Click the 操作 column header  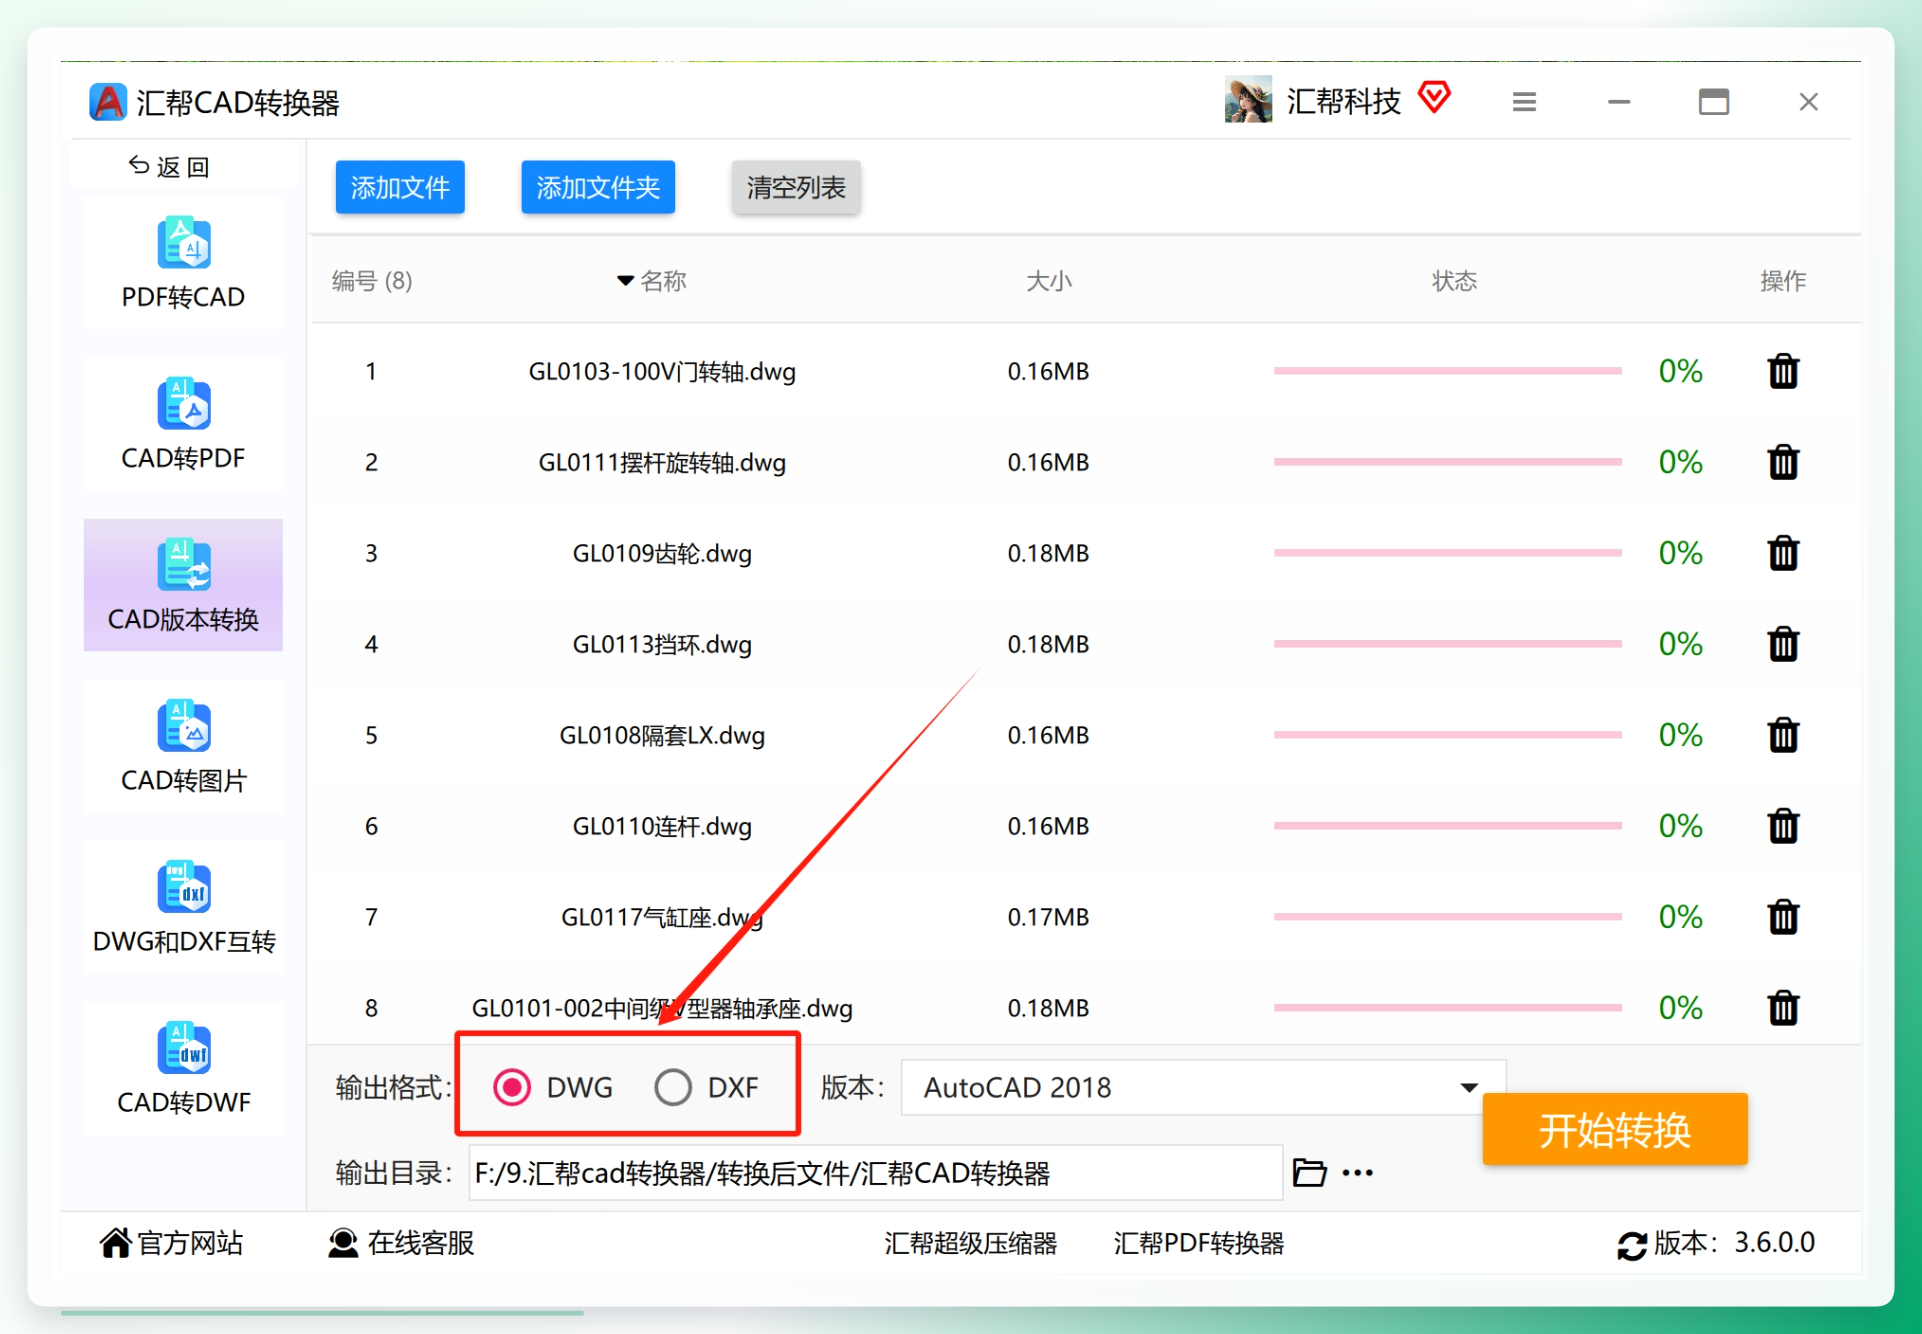coord(1783,281)
